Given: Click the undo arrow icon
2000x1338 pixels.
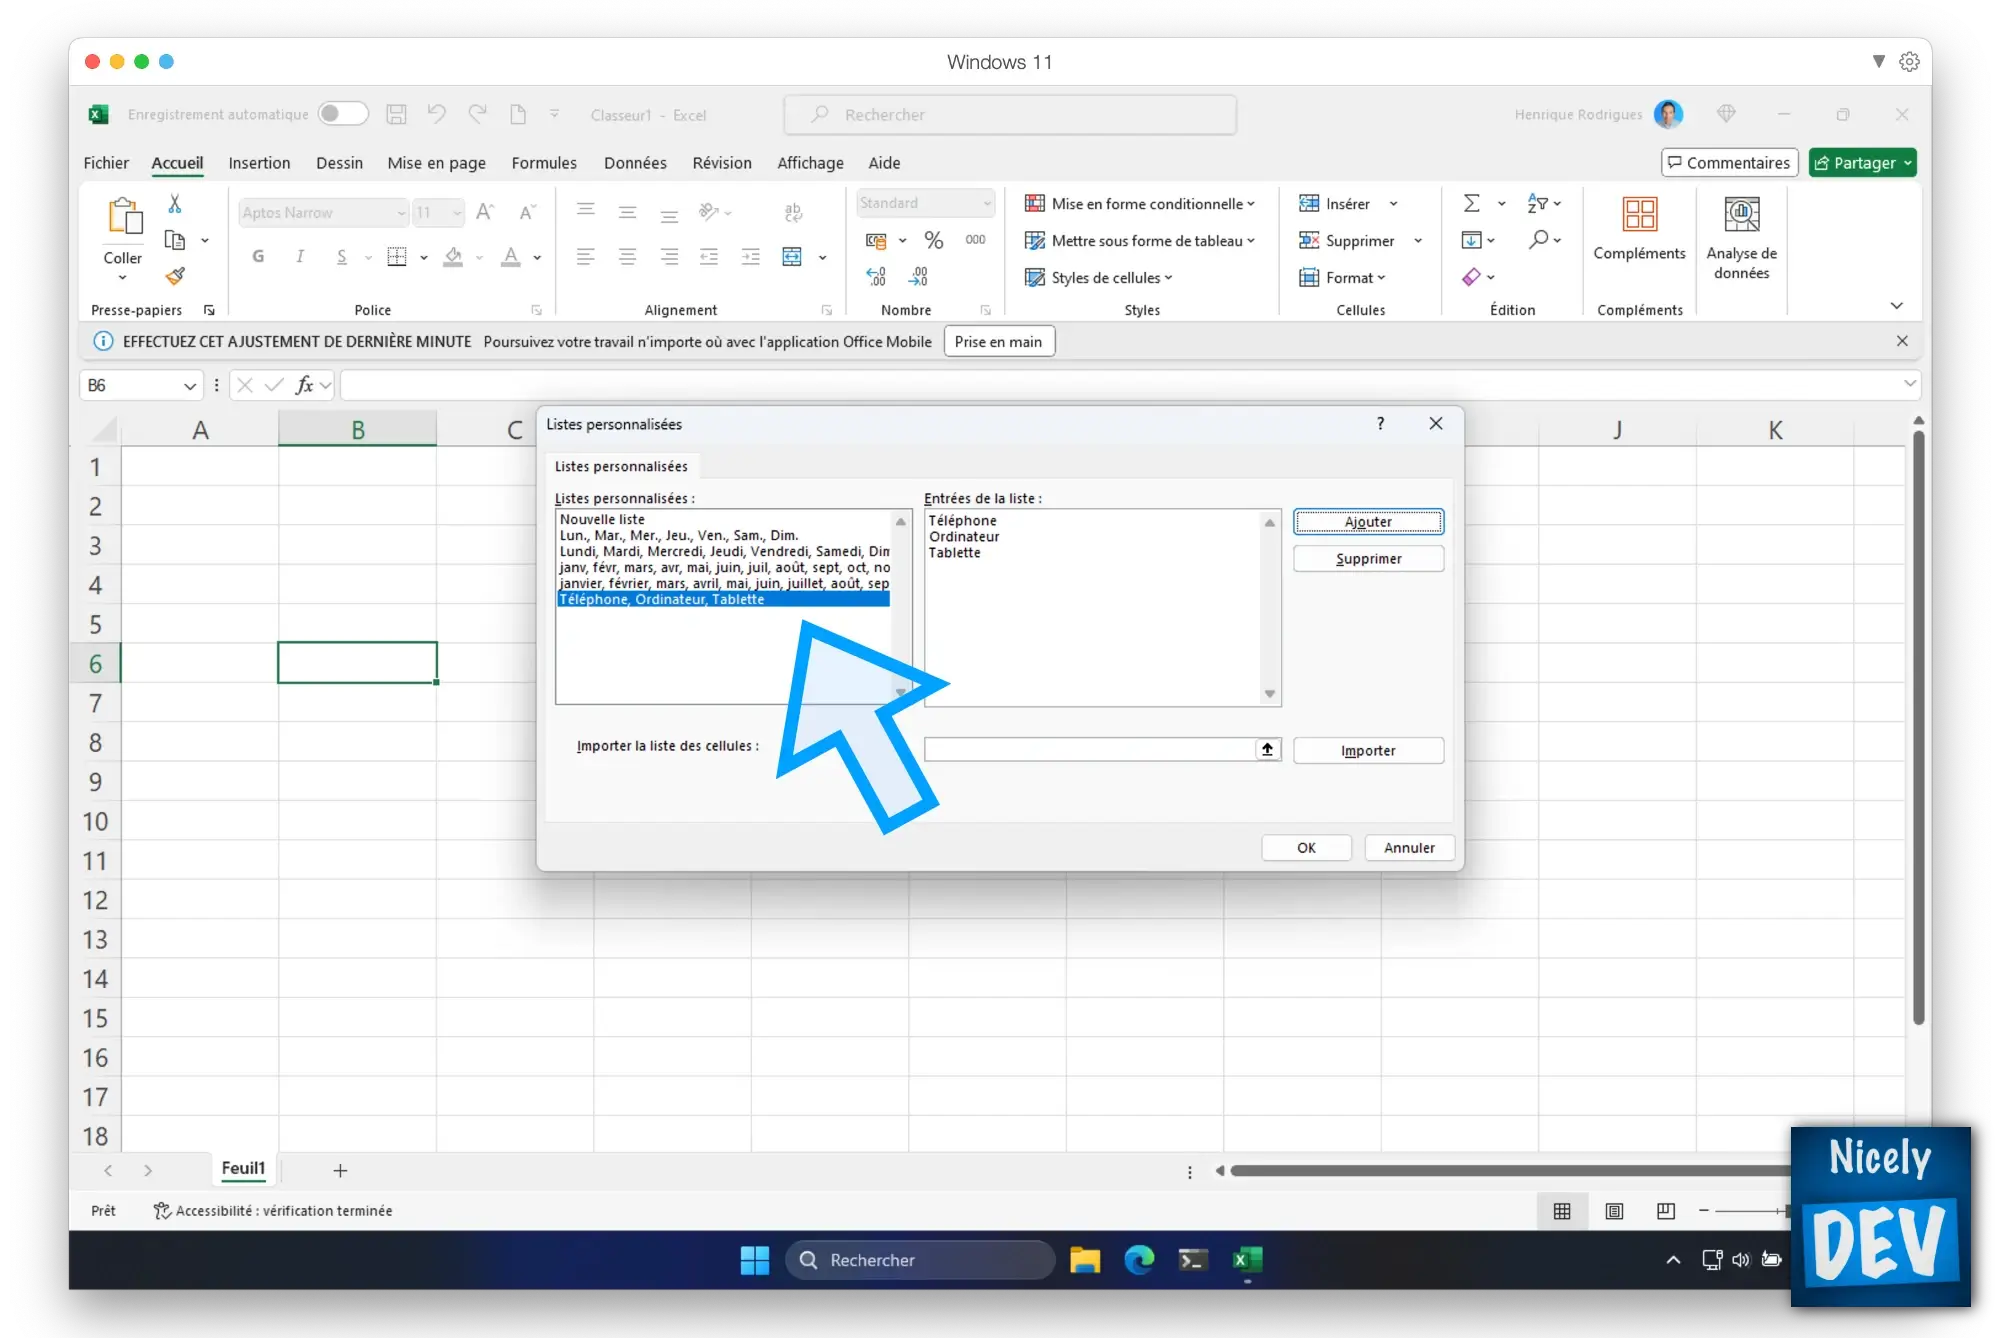Looking at the screenshot, I should (x=437, y=114).
